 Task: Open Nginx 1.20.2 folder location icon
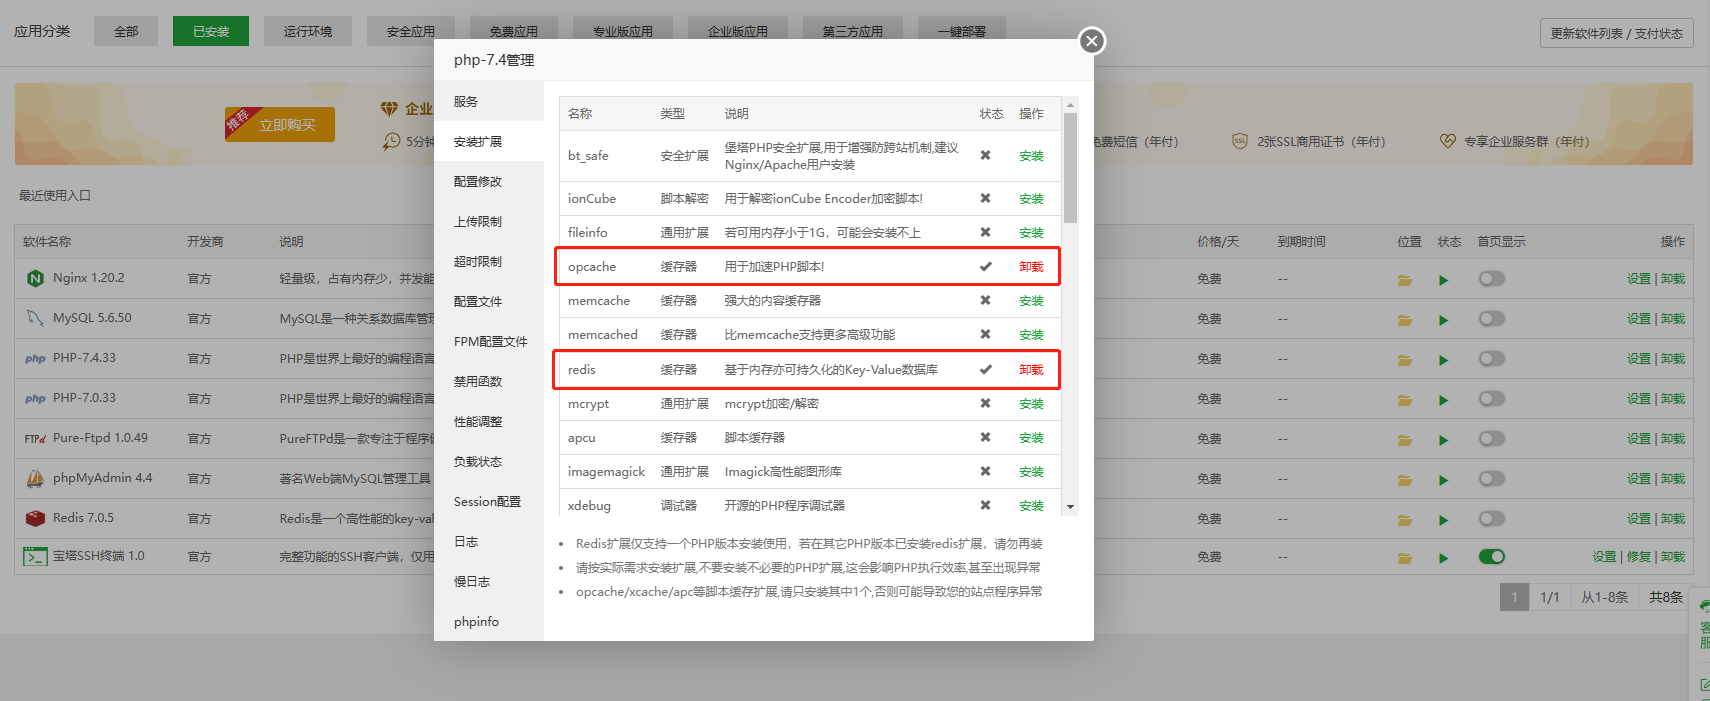click(1405, 280)
